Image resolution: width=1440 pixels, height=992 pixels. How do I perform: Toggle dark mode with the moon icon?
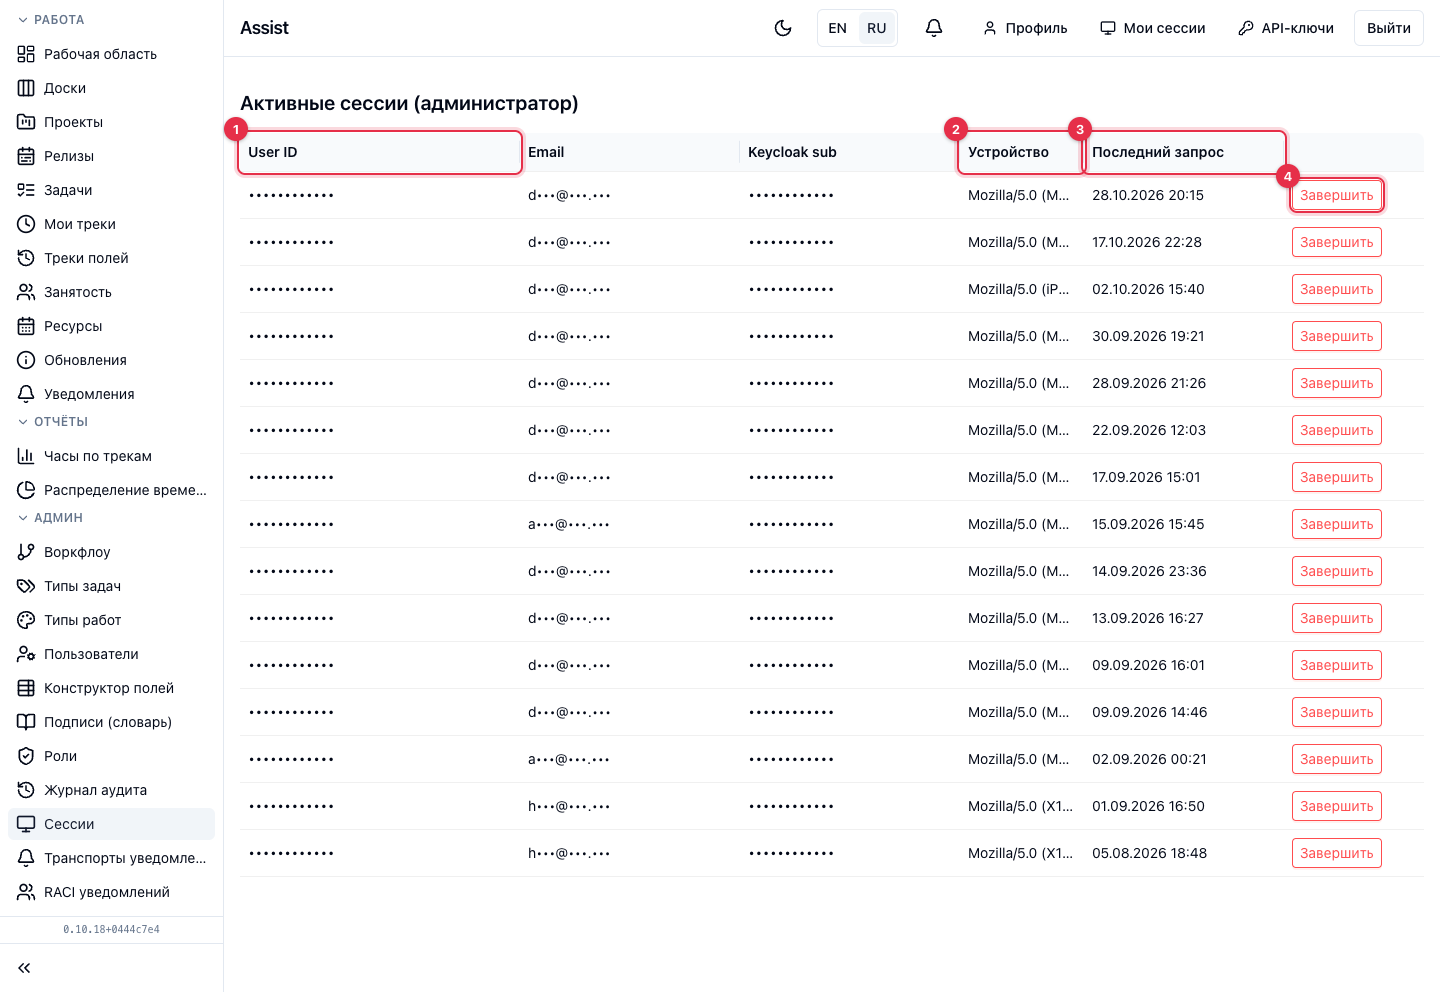(783, 28)
